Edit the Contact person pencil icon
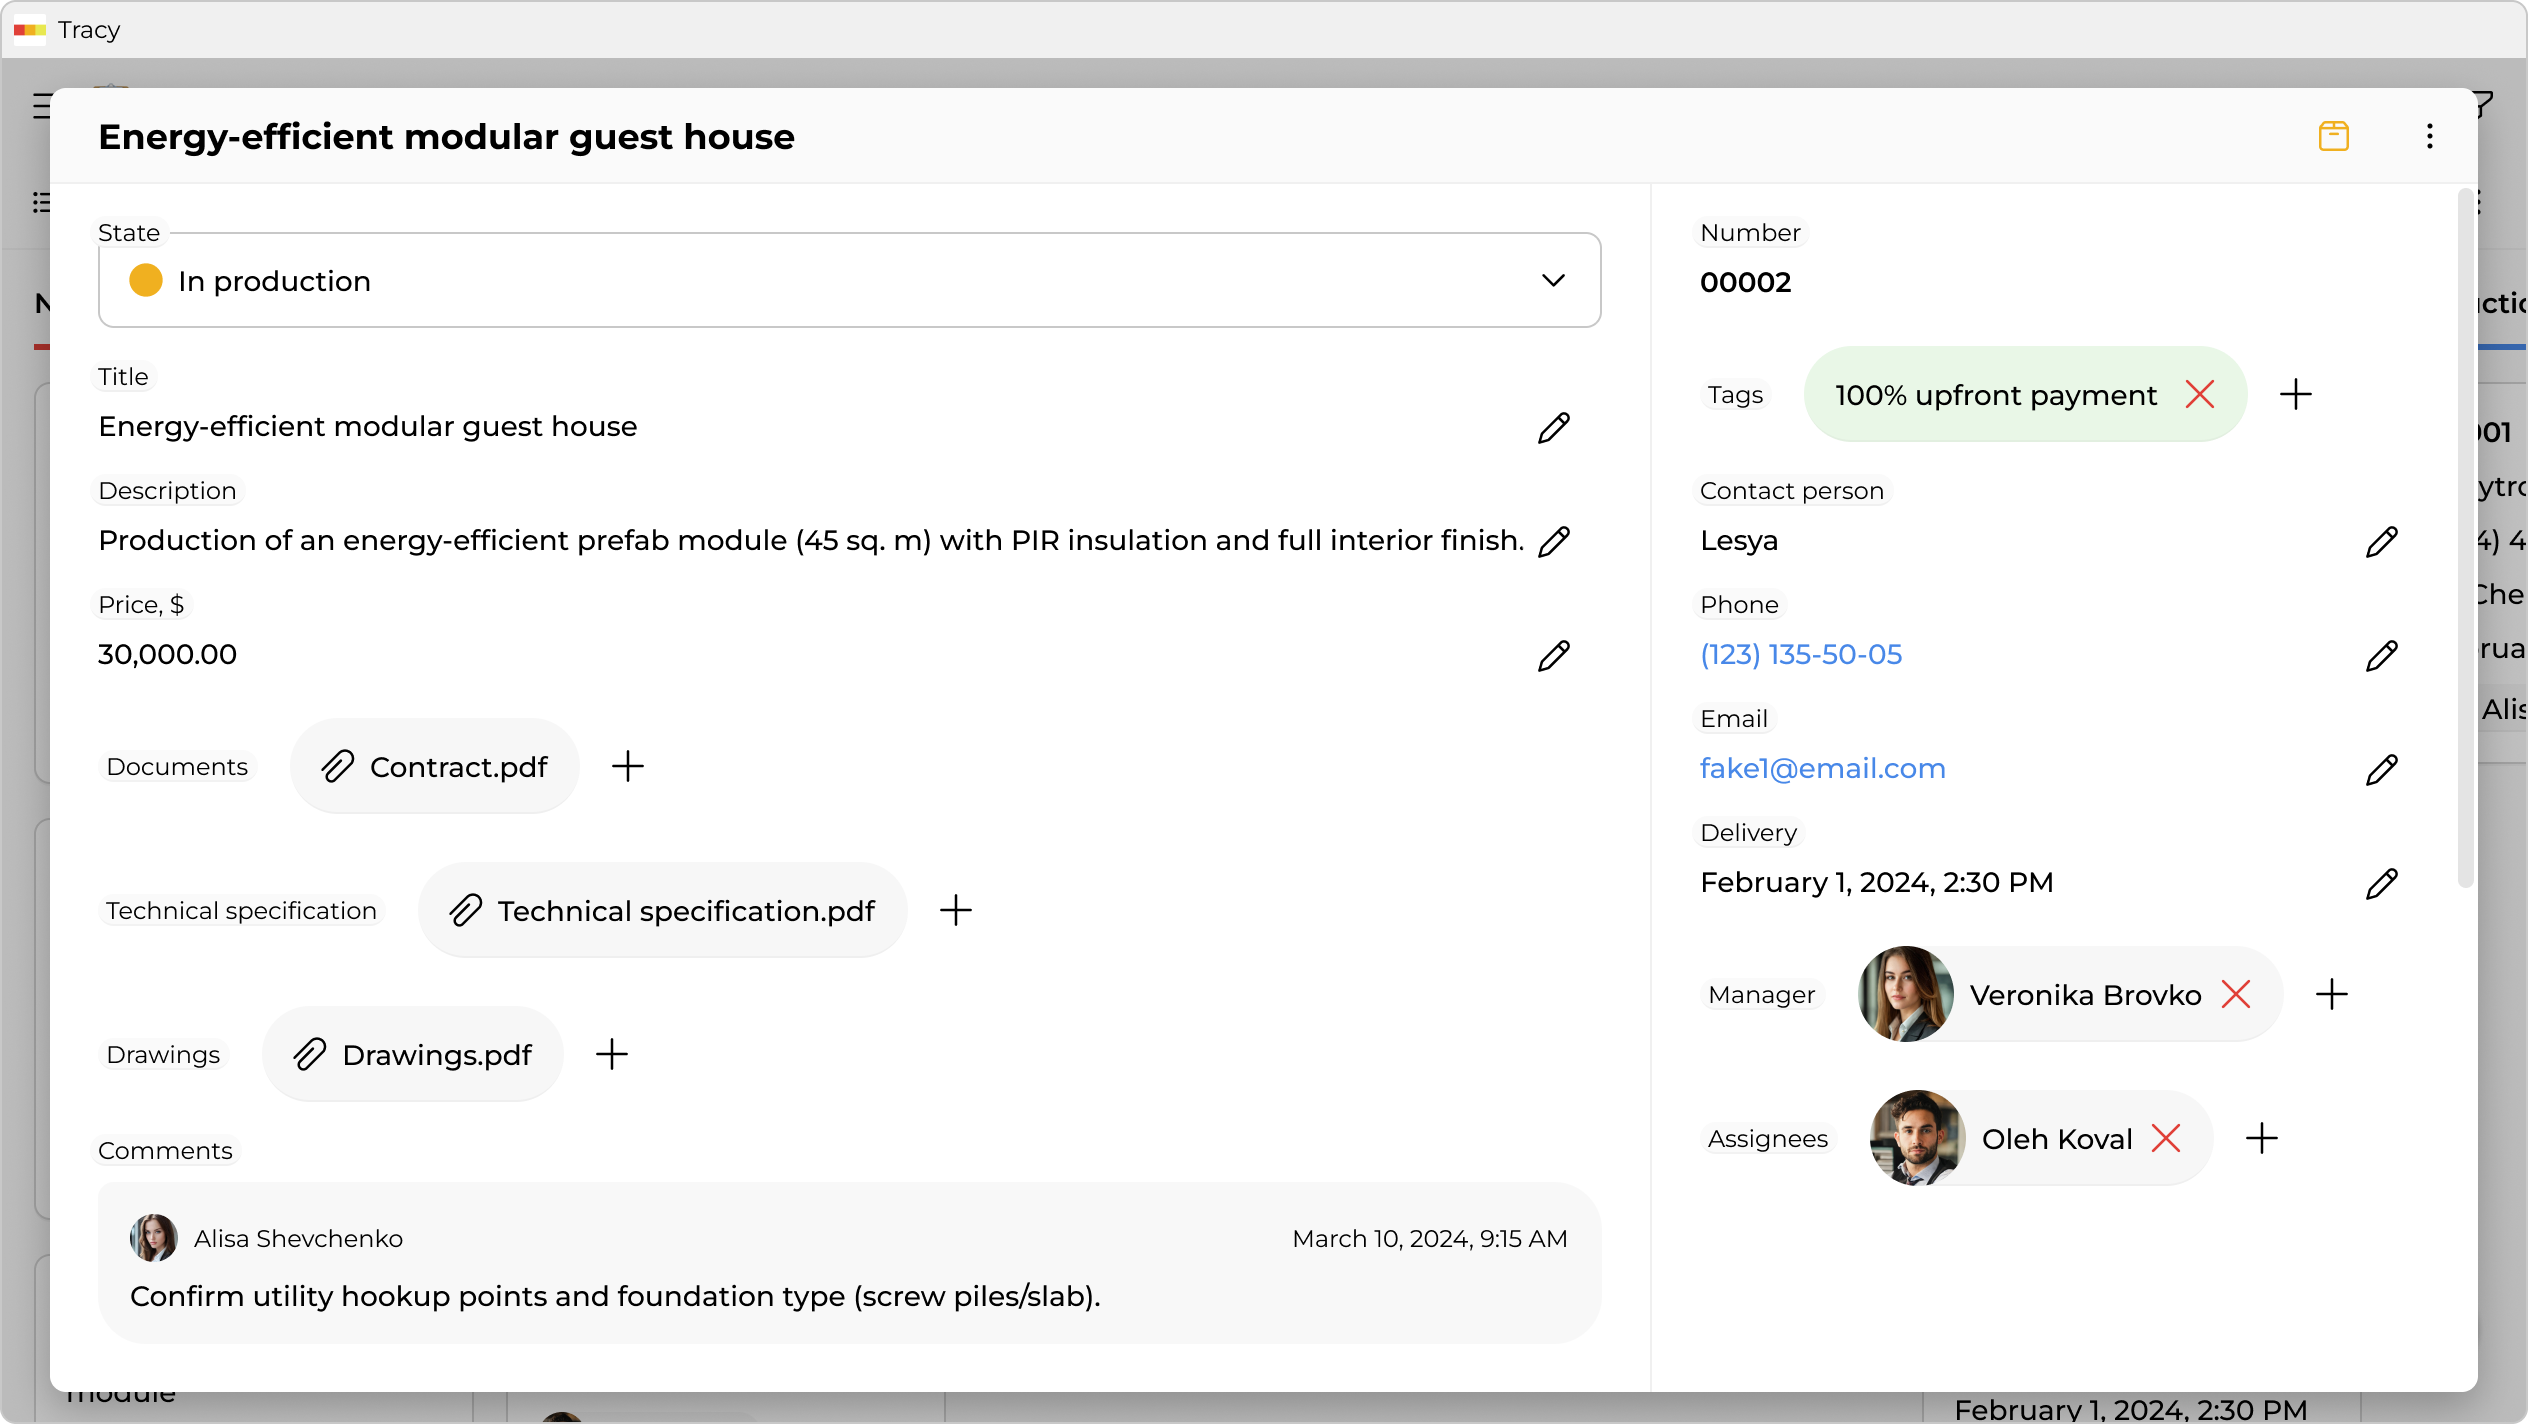 pyautogui.click(x=2381, y=542)
